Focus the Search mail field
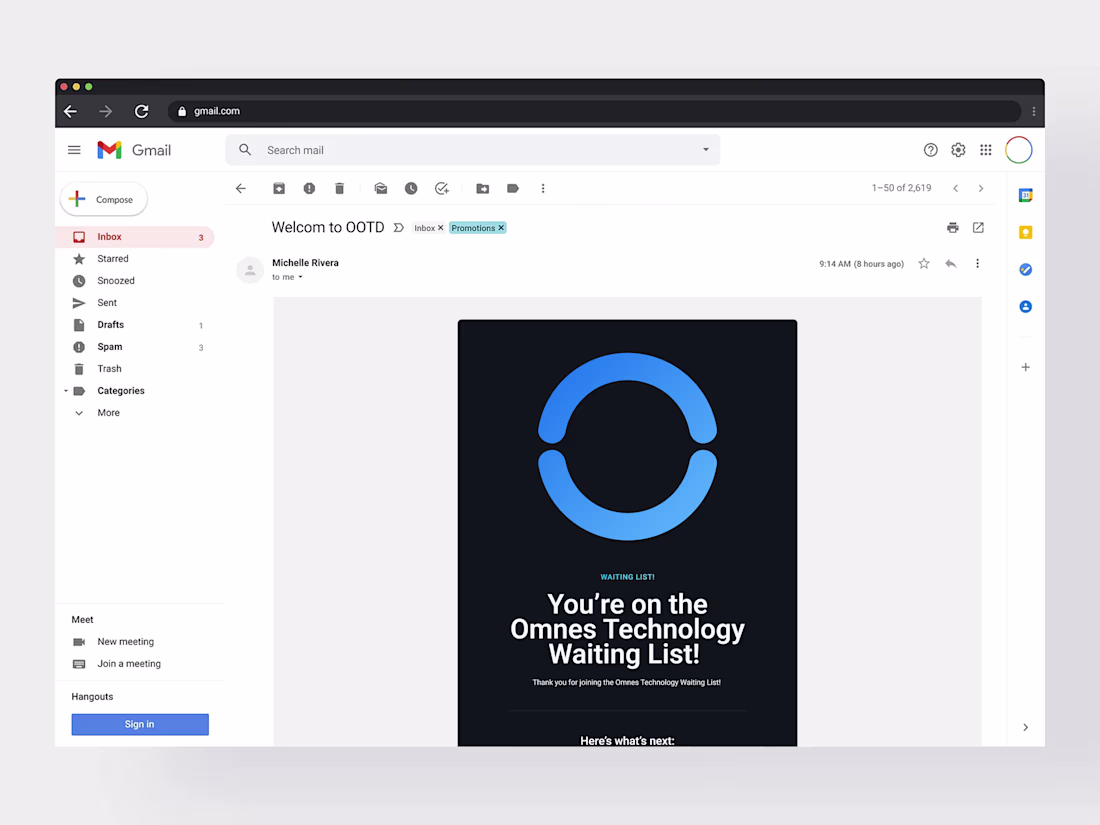Screen dimensions: 1100x825 (x=473, y=150)
